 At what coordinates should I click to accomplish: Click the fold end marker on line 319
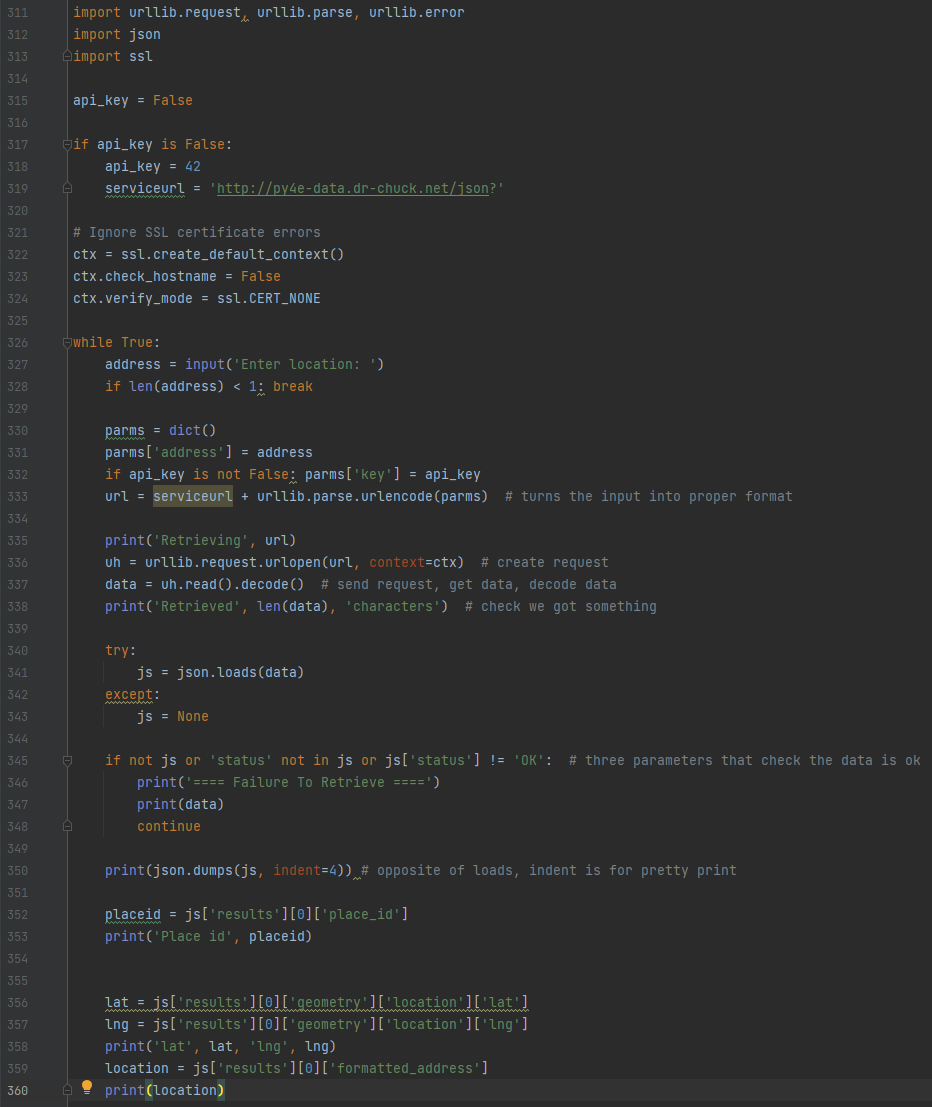[67, 189]
